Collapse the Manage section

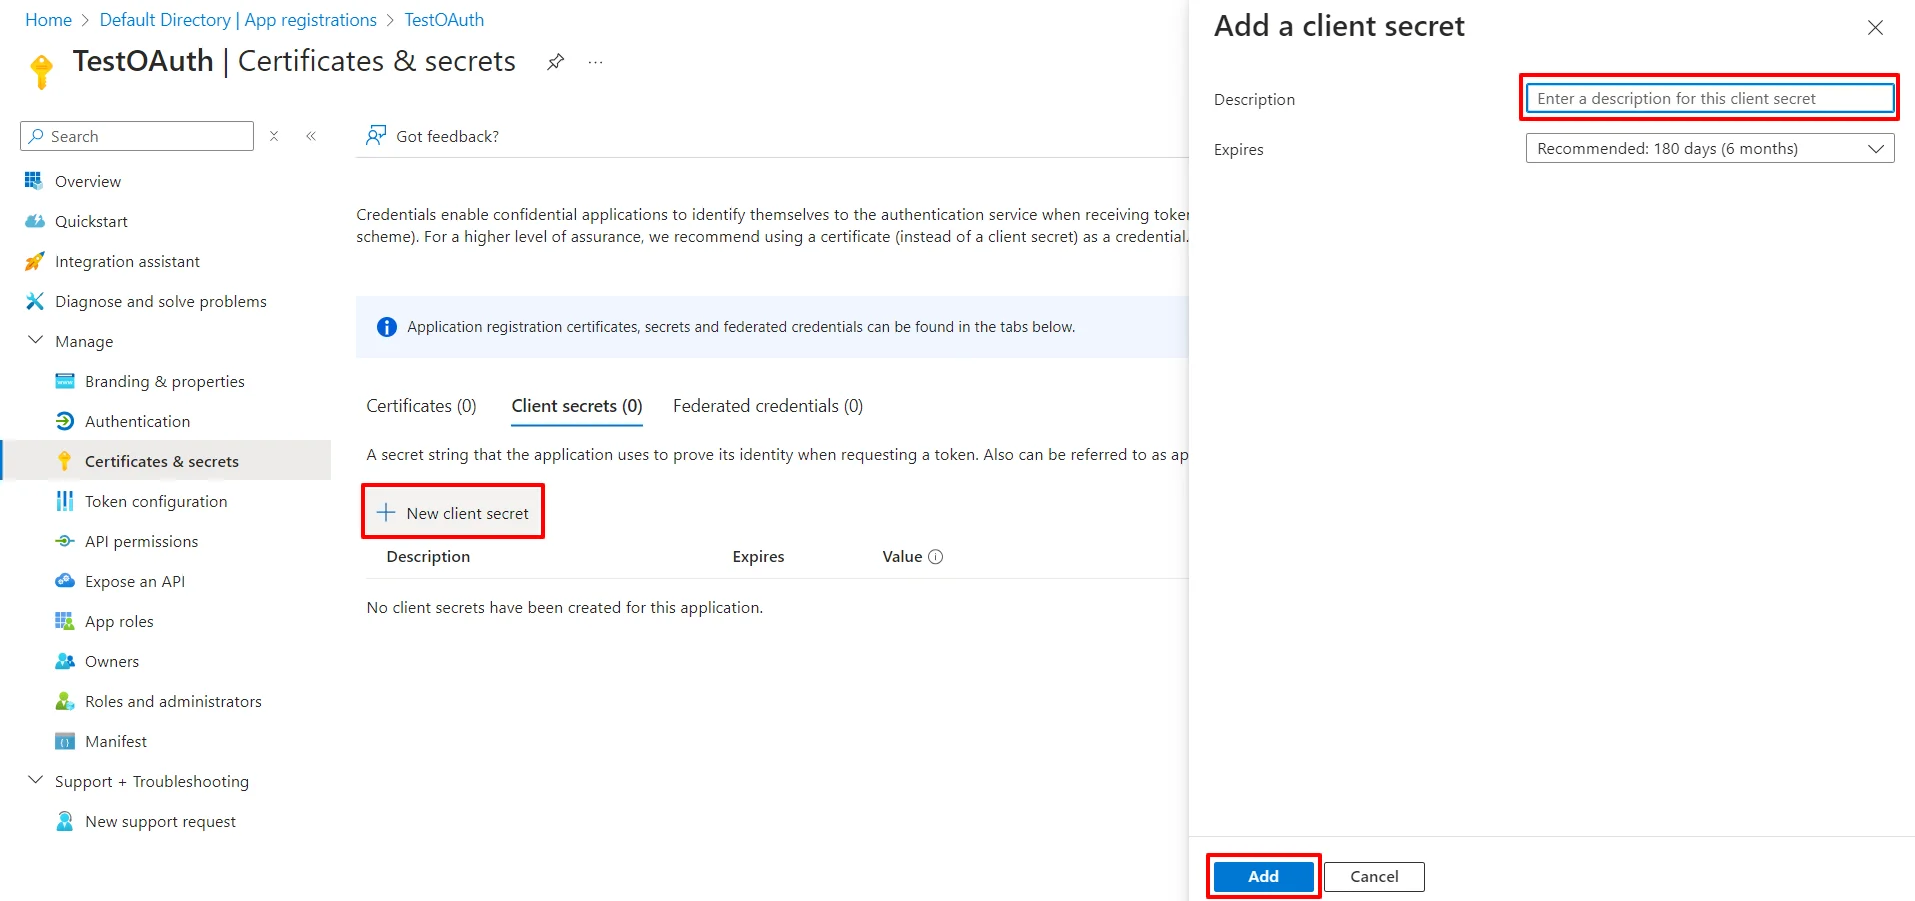pyautogui.click(x=36, y=340)
